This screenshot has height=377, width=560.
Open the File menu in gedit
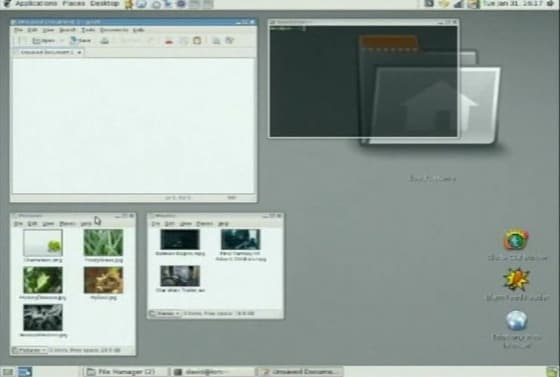[18, 30]
